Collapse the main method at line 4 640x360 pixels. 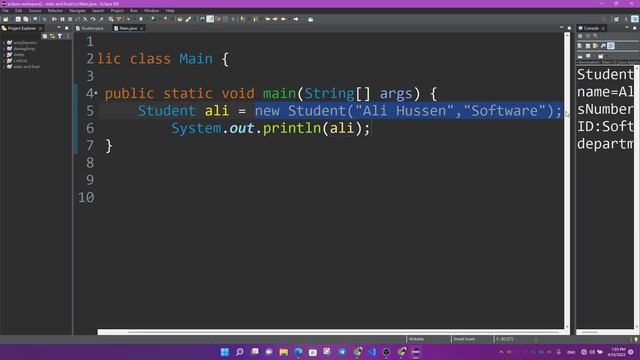pyautogui.click(x=96, y=93)
